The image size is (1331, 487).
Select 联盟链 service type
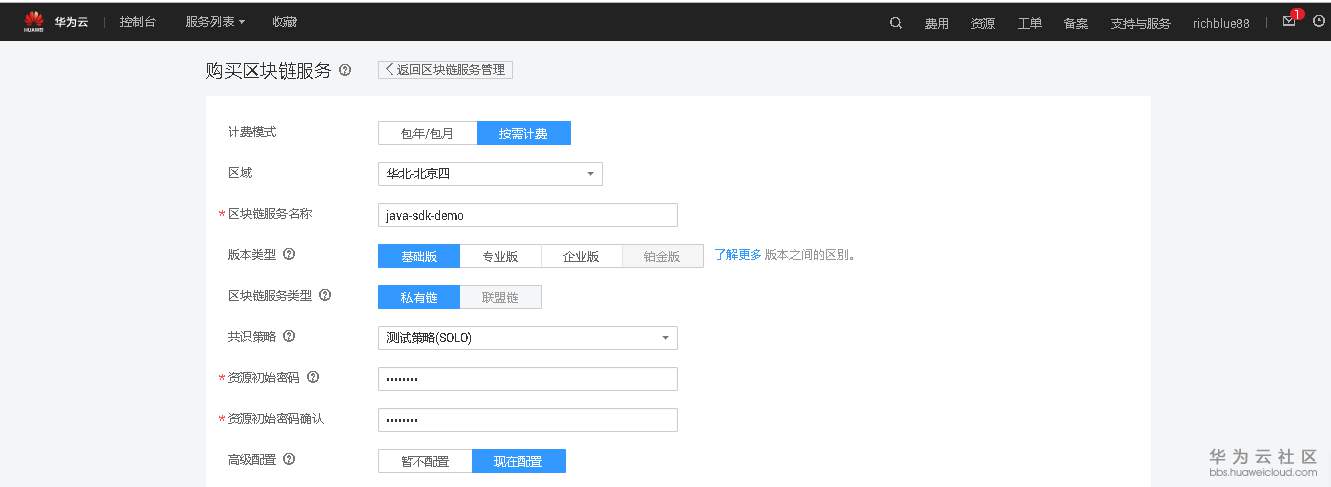[x=500, y=297]
